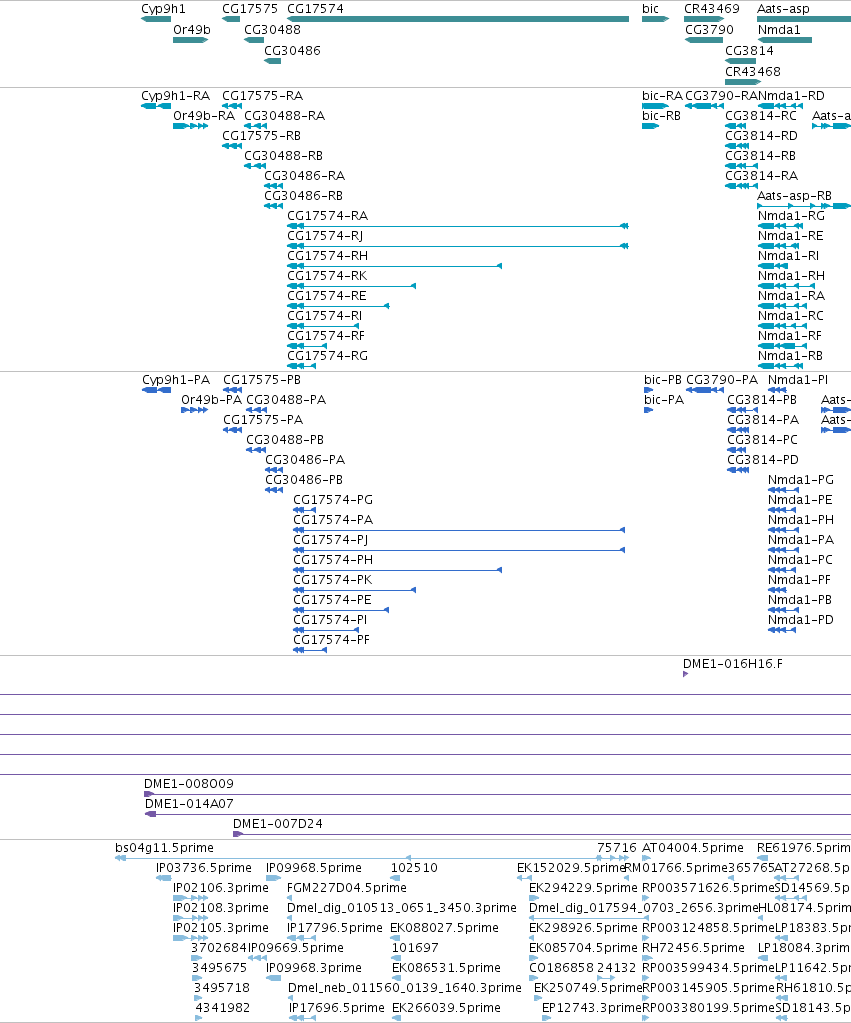Select protein CG17574-PA
The height and width of the screenshot is (1023, 851).
pyautogui.click(x=333, y=520)
